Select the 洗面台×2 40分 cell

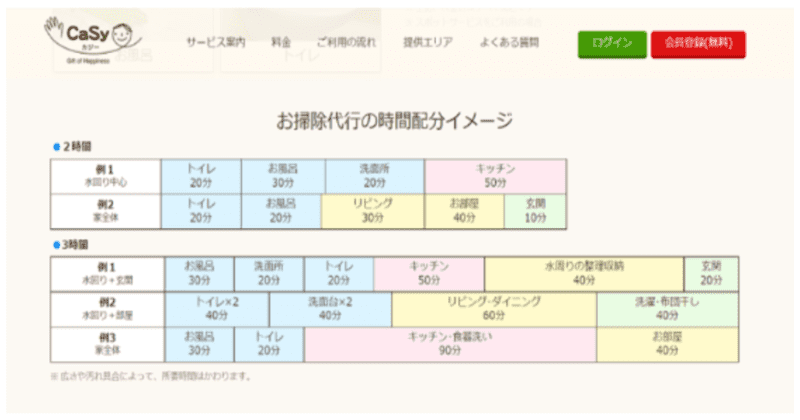(330, 308)
